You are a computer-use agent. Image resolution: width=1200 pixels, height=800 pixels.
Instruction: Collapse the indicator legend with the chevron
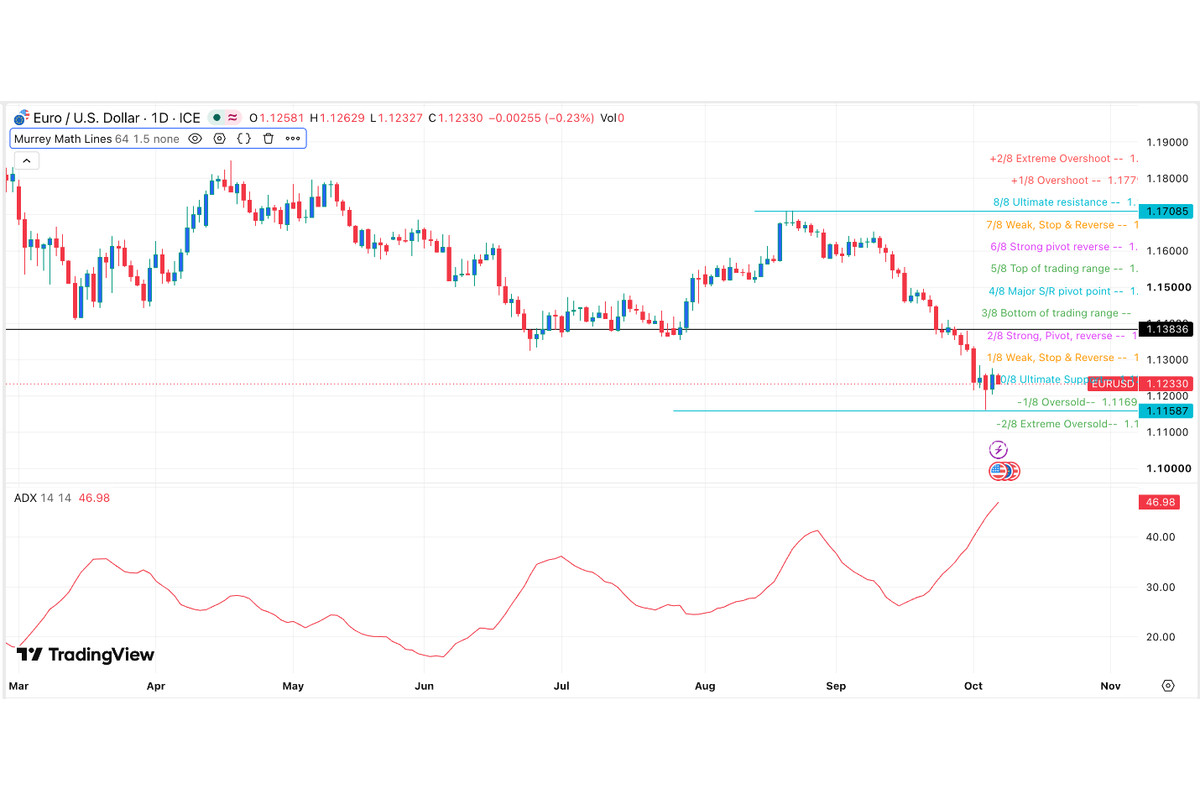pyautogui.click(x=26, y=161)
